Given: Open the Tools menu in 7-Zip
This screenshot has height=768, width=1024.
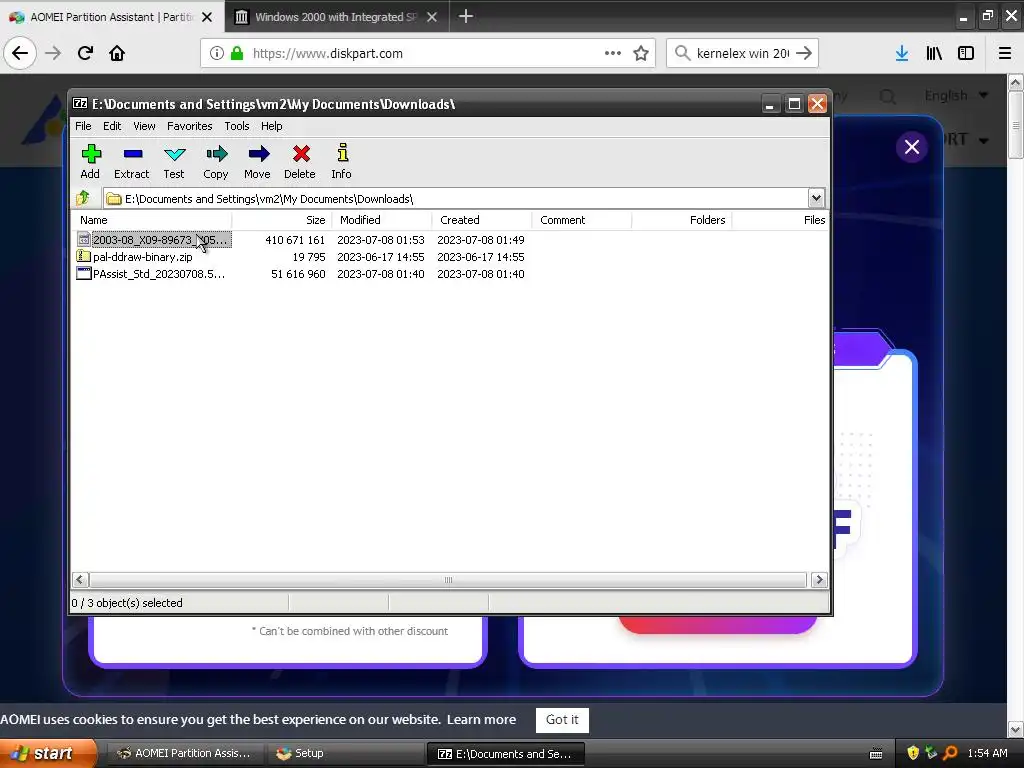Looking at the screenshot, I should [x=236, y=126].
